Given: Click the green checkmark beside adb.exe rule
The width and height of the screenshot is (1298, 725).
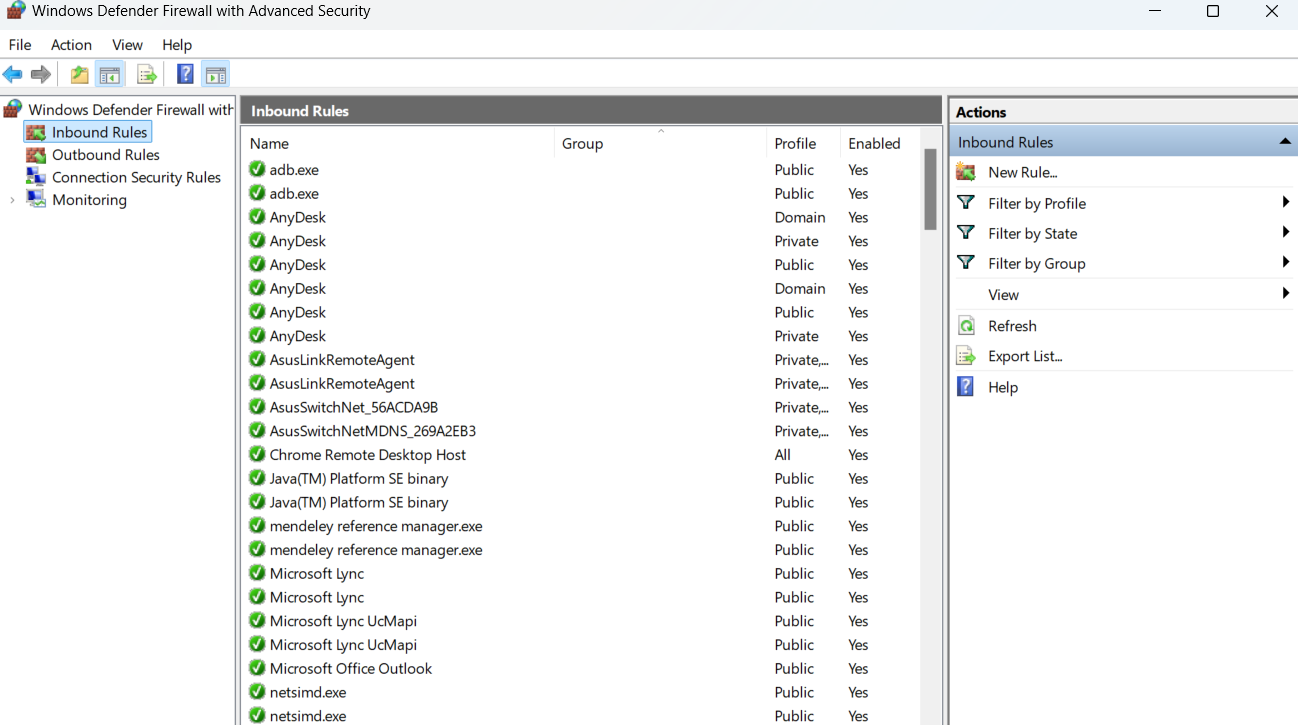Looking at the screenshot, I should 258,169.
